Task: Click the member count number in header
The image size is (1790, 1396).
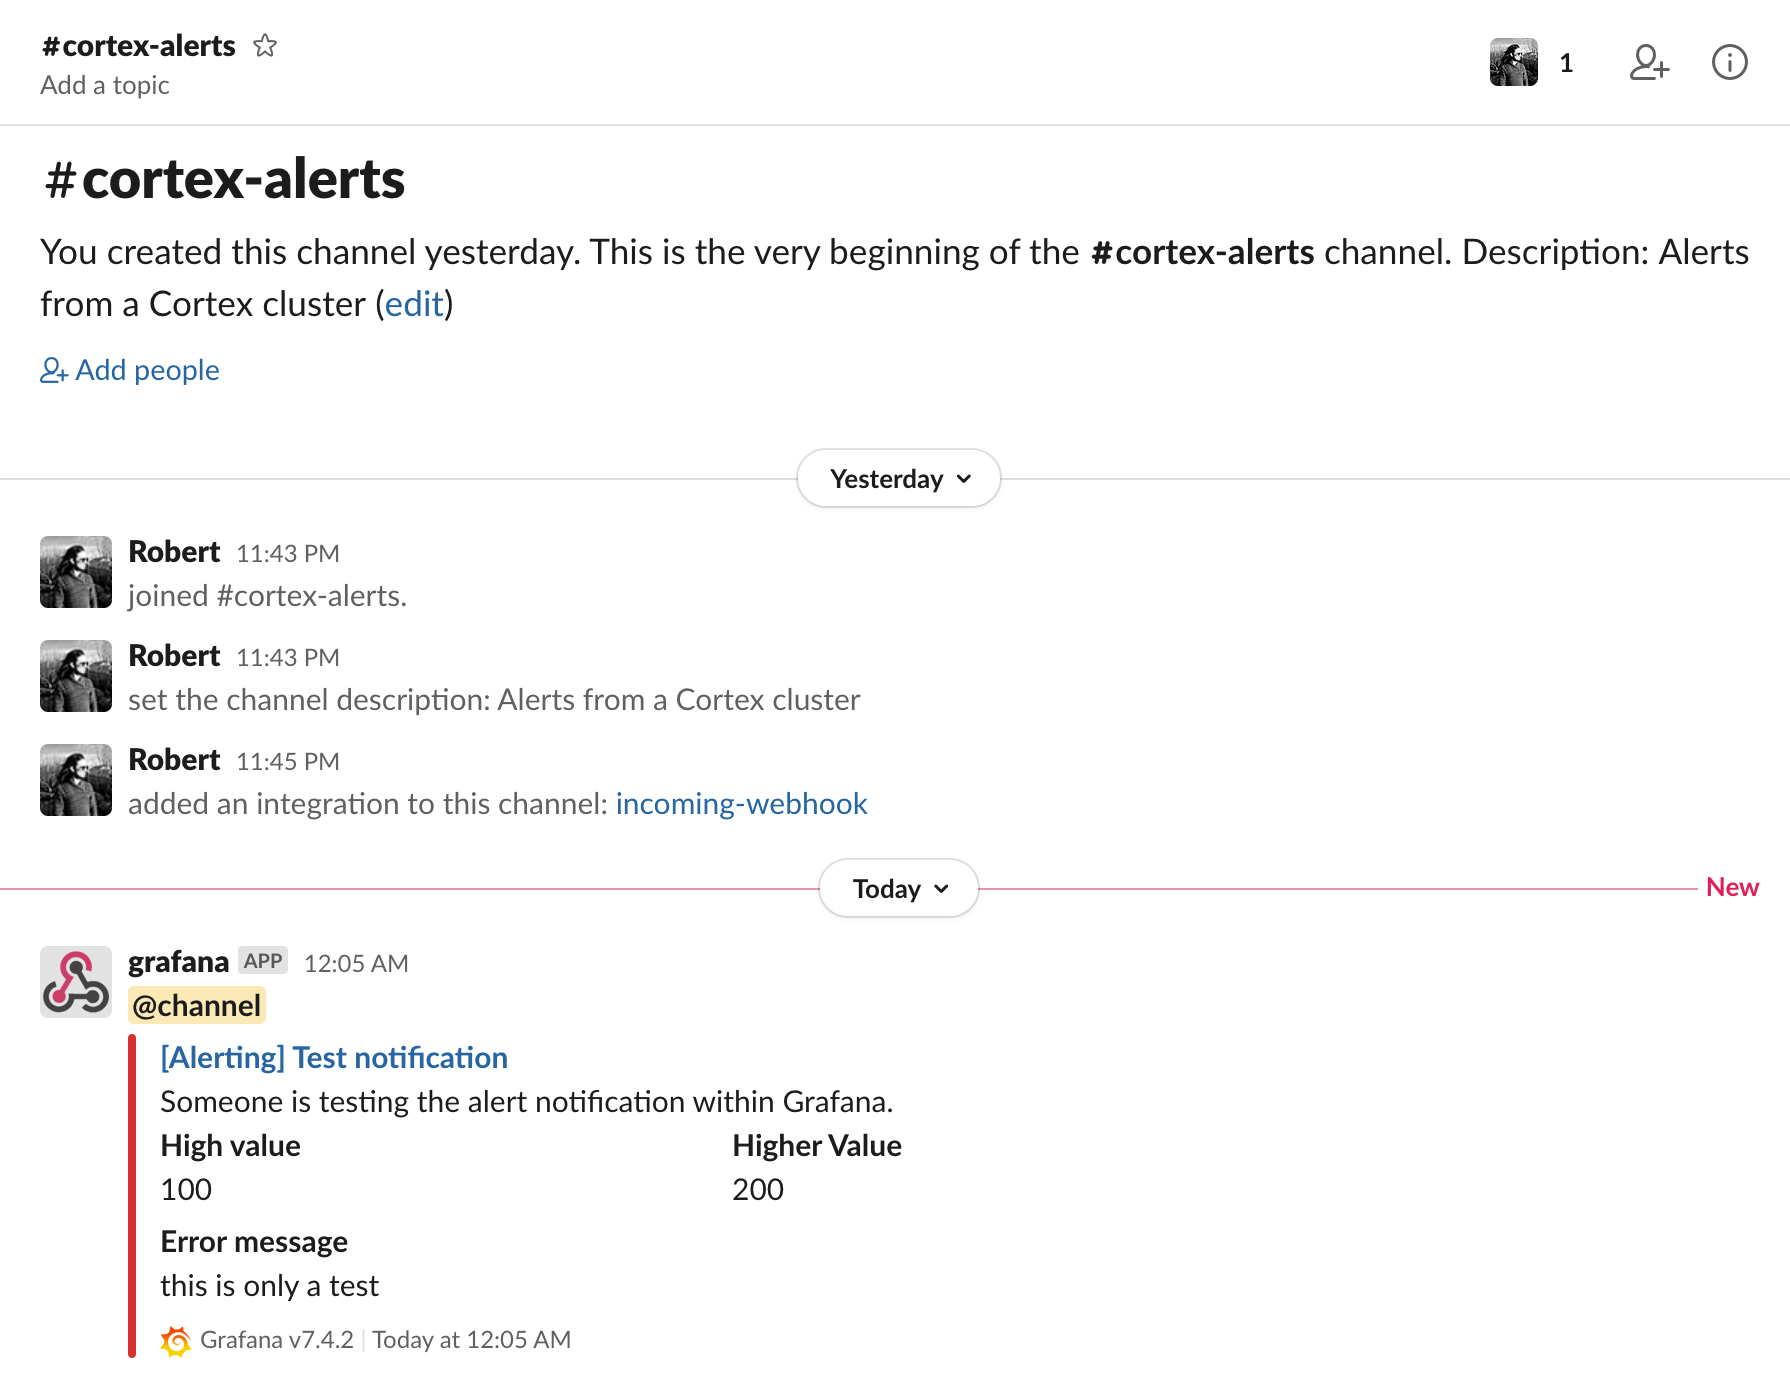Action: [1566, 64]
